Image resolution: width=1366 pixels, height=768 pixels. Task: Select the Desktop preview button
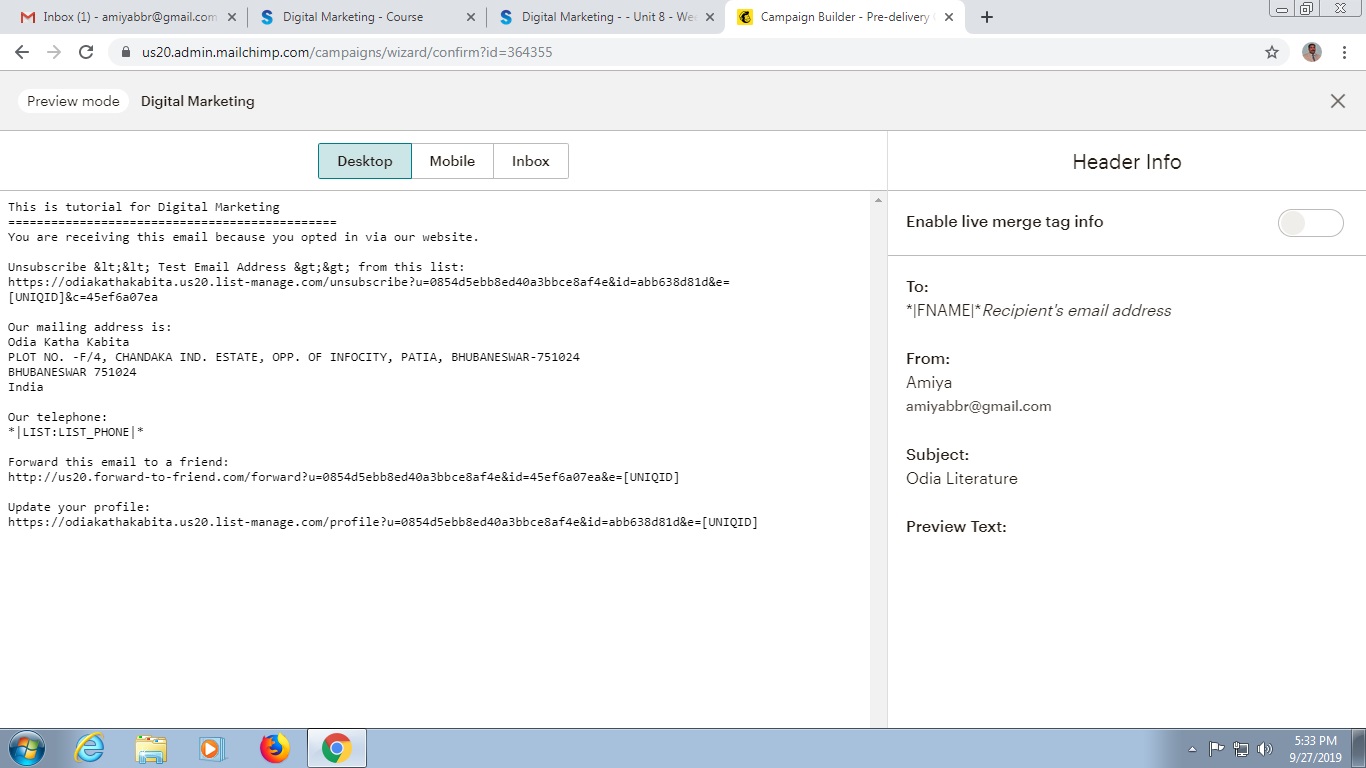pos(364,161)
